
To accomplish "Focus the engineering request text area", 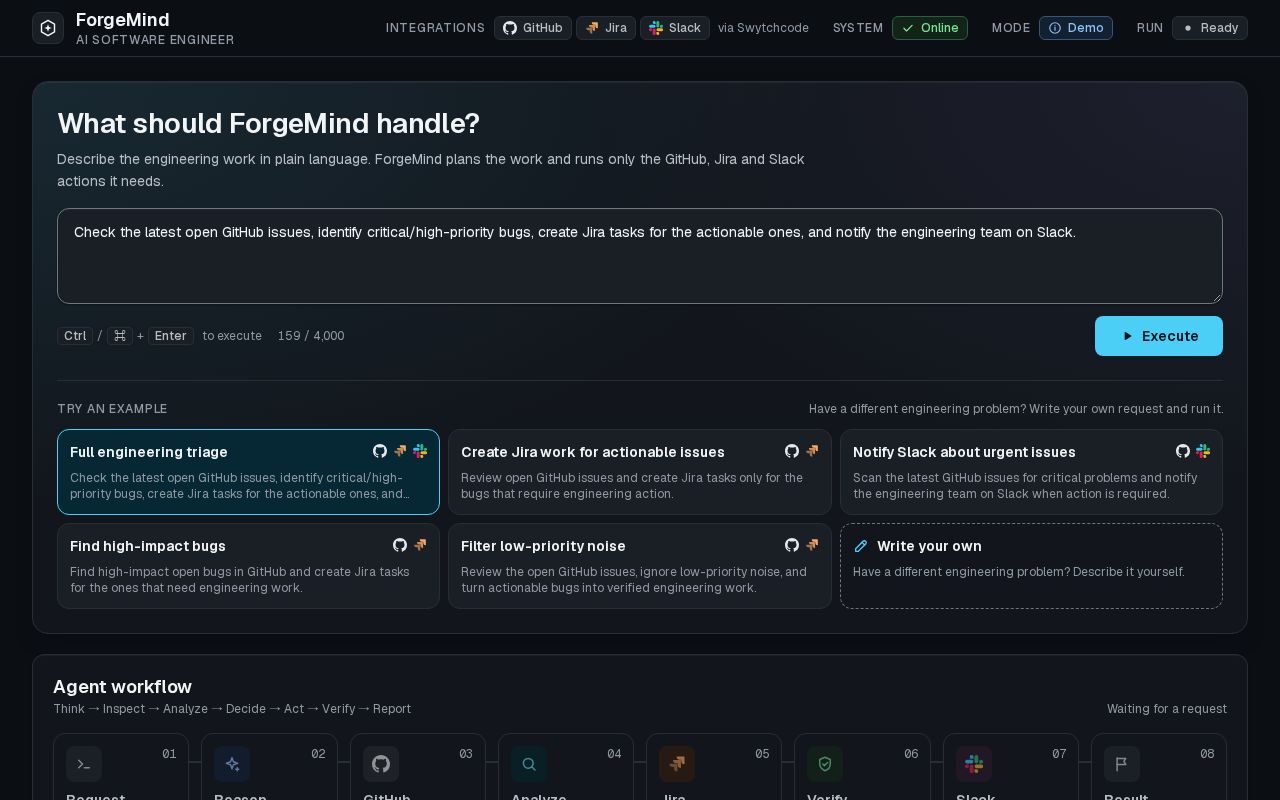I will pos(640,256).
